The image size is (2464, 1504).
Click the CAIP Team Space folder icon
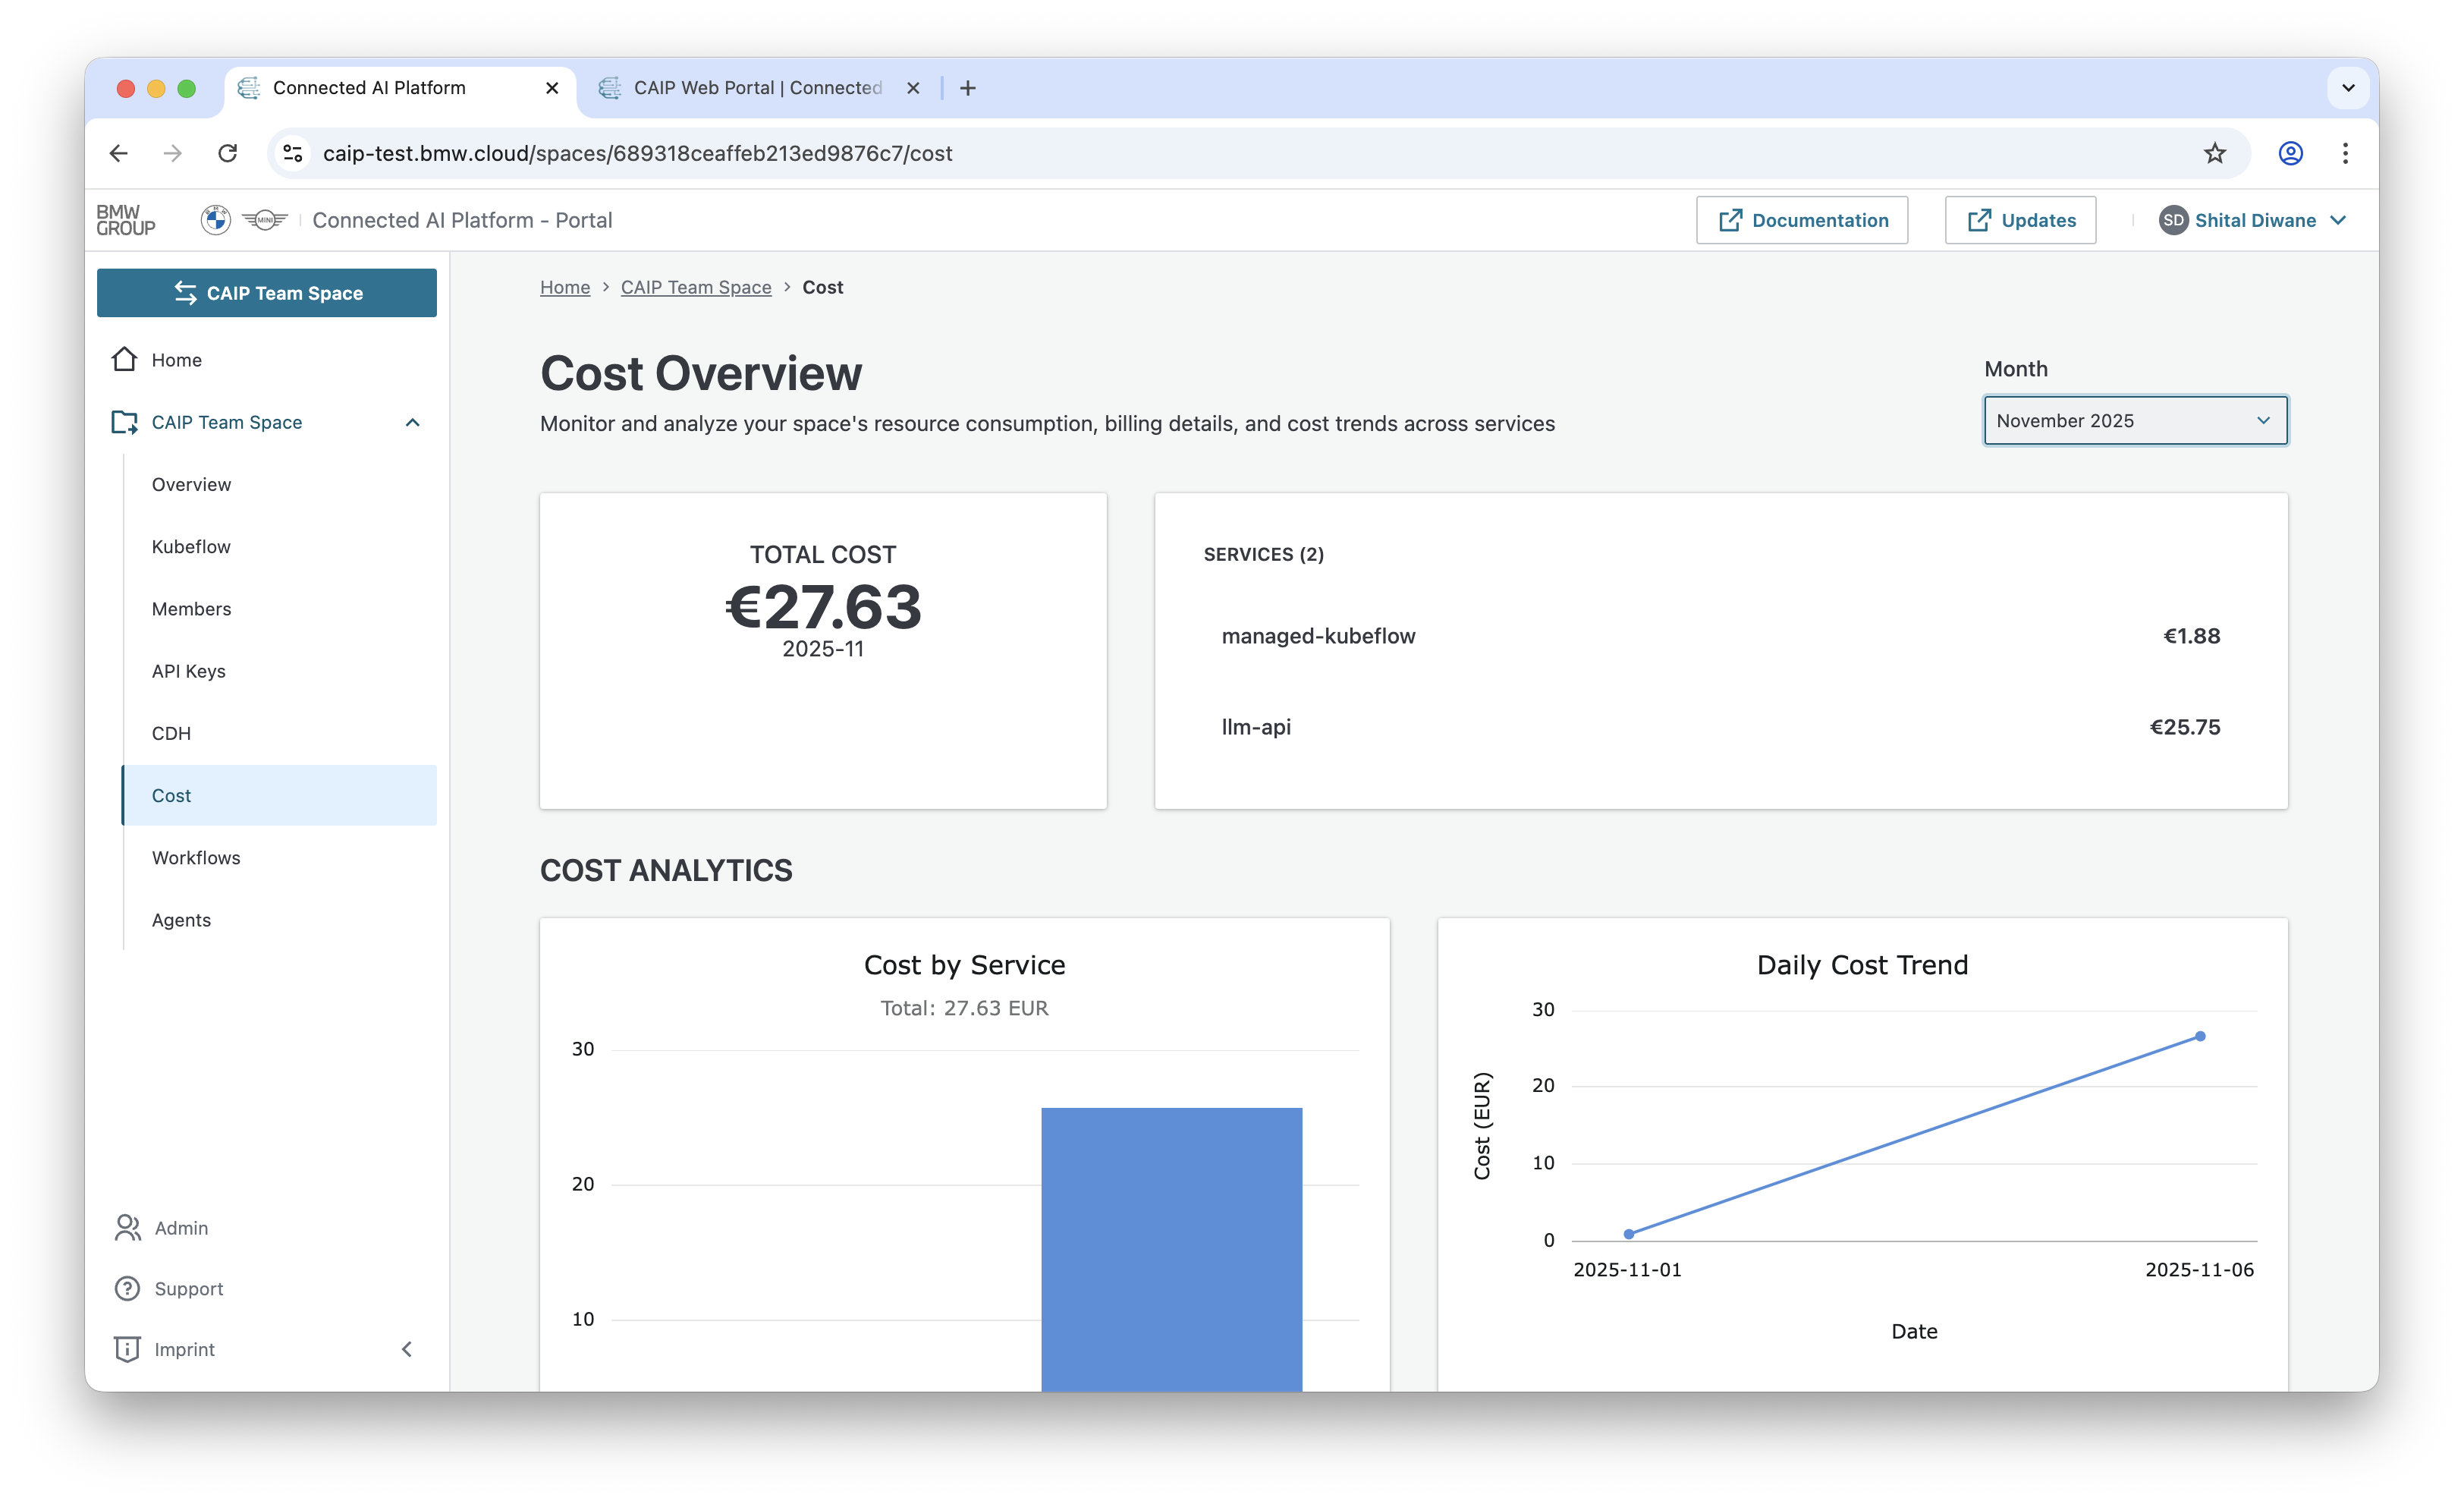[125, 422]
